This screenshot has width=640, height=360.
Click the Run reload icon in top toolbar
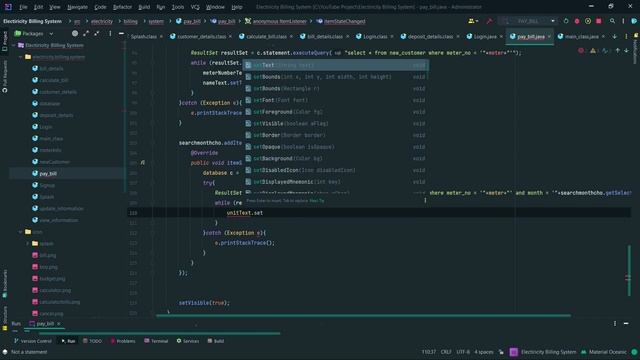click(x=566, y=21)
